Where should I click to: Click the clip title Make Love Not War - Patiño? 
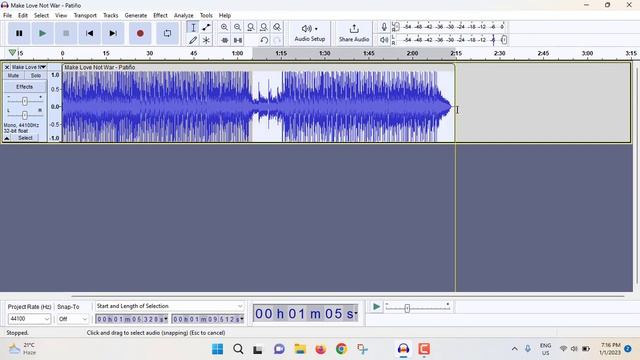click(x=100, y=67)
